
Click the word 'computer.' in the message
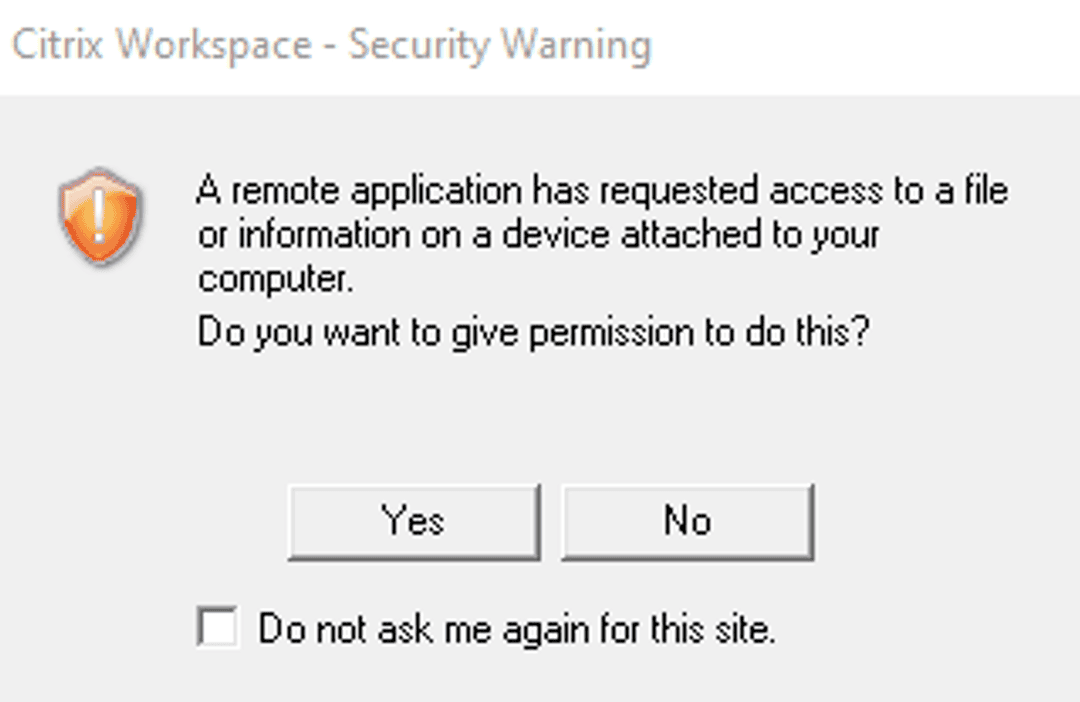(x=276, y=279)
